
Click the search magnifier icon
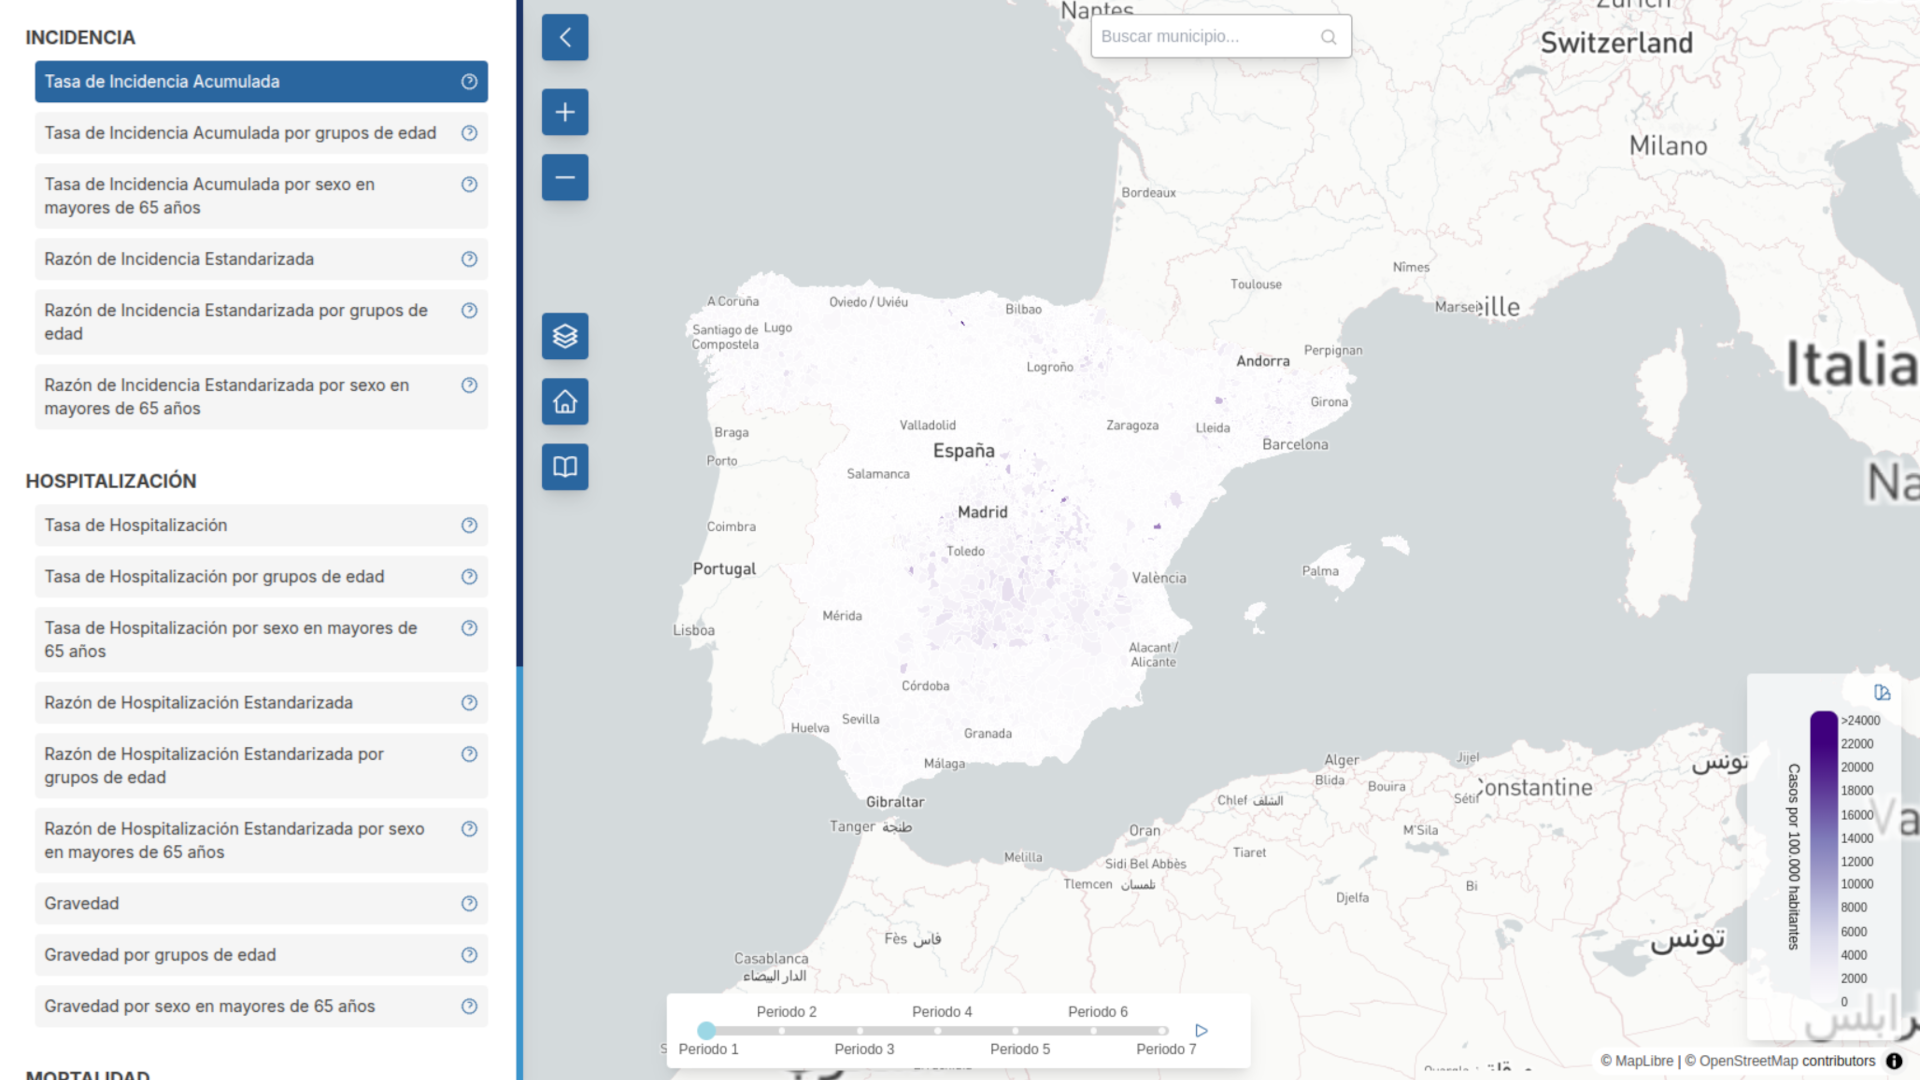[x=1328, y=37]
